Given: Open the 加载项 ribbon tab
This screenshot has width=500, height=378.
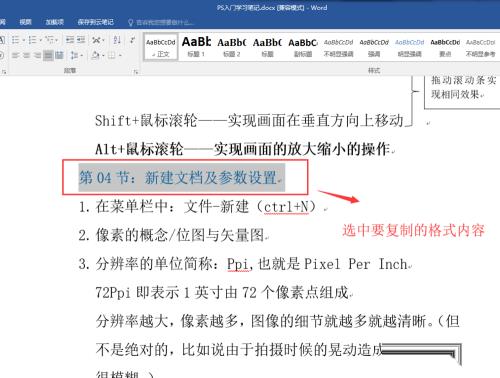Looking at the screenshot, I should [x=55, y=22].
